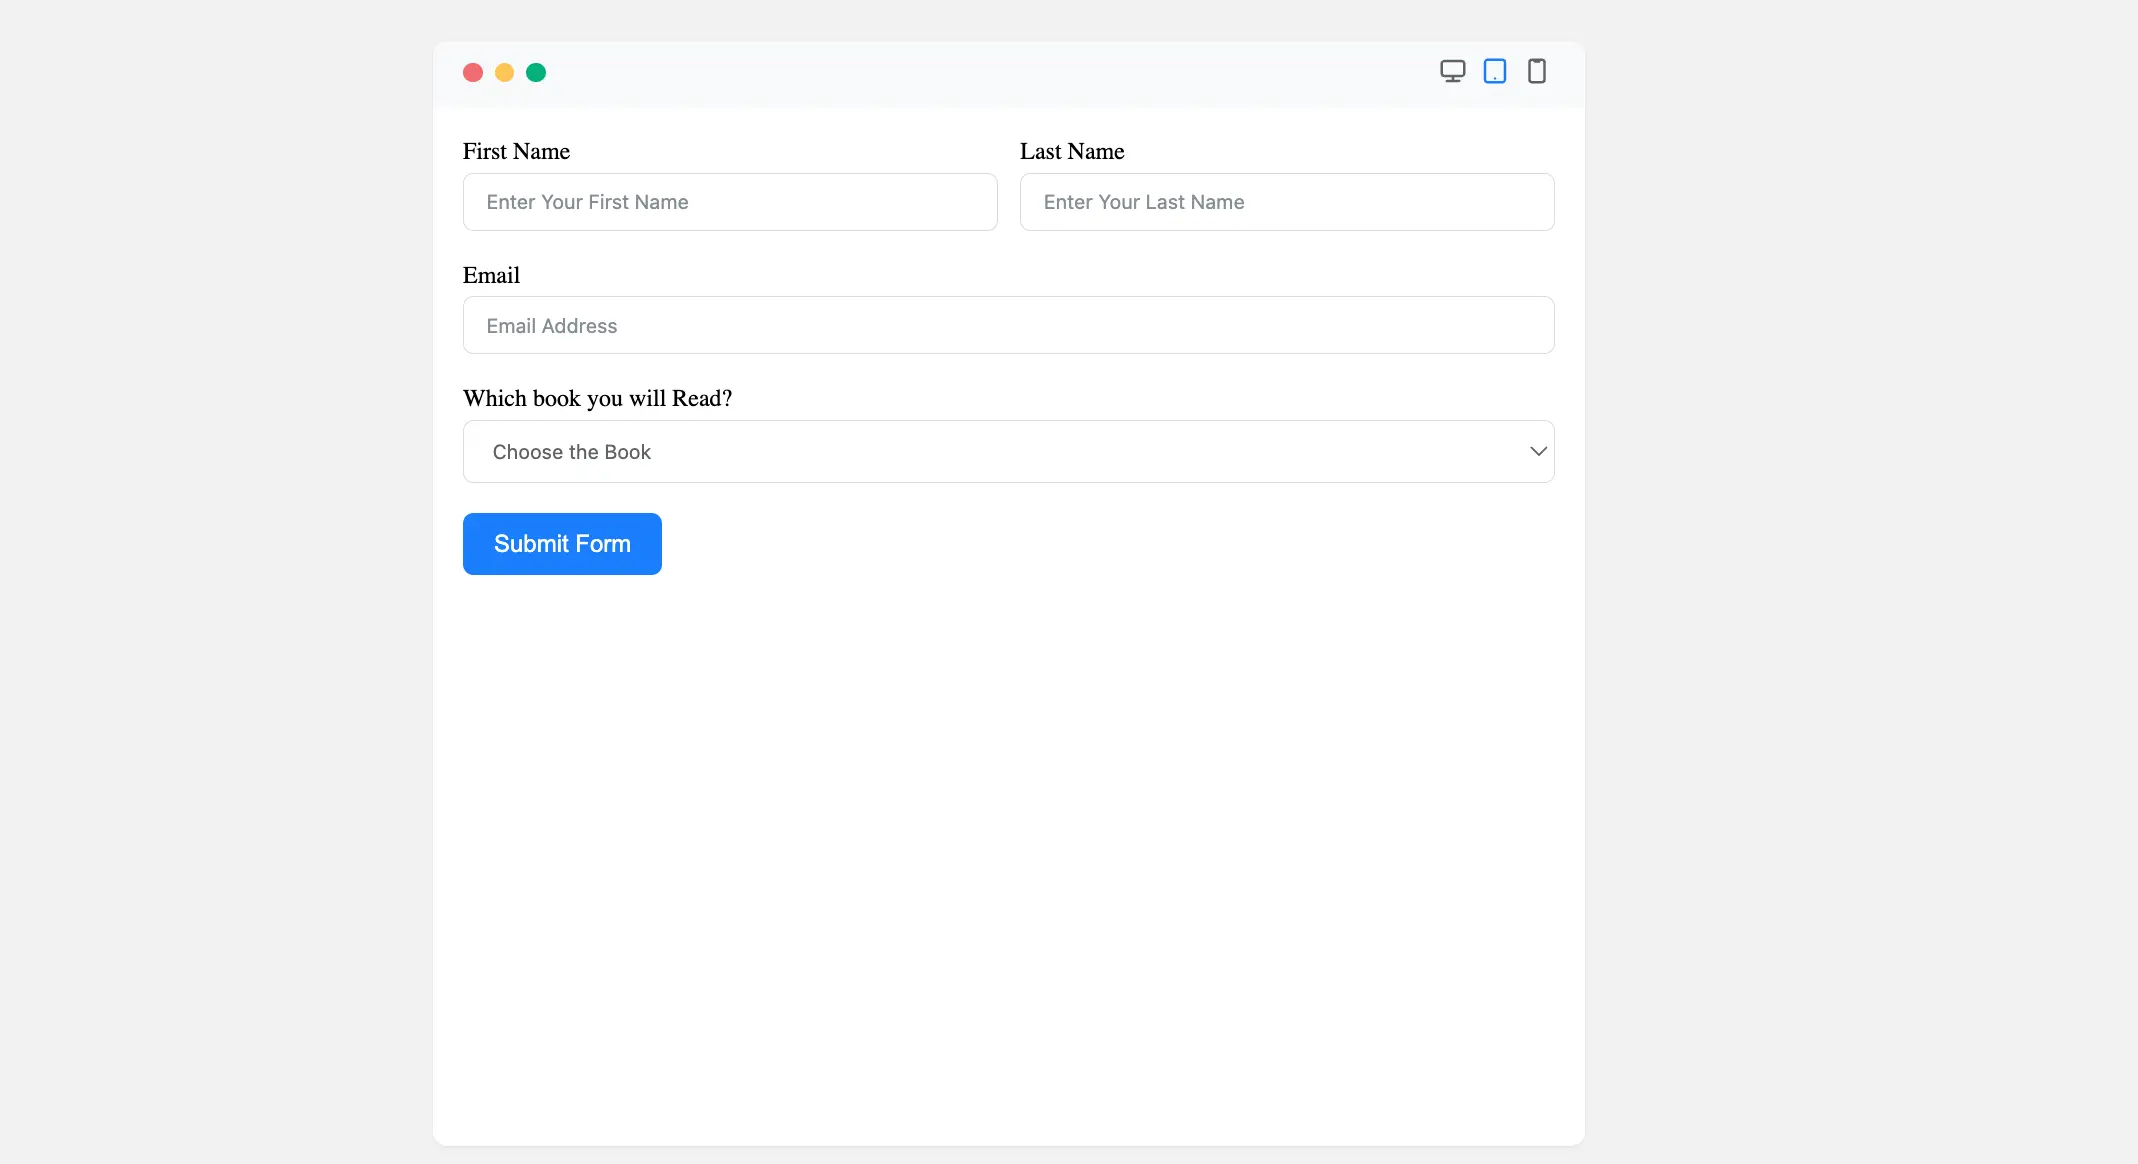Screen dimensions: 2138x1164
Task: Focus the First Name input field
Action: coord(730,202)
